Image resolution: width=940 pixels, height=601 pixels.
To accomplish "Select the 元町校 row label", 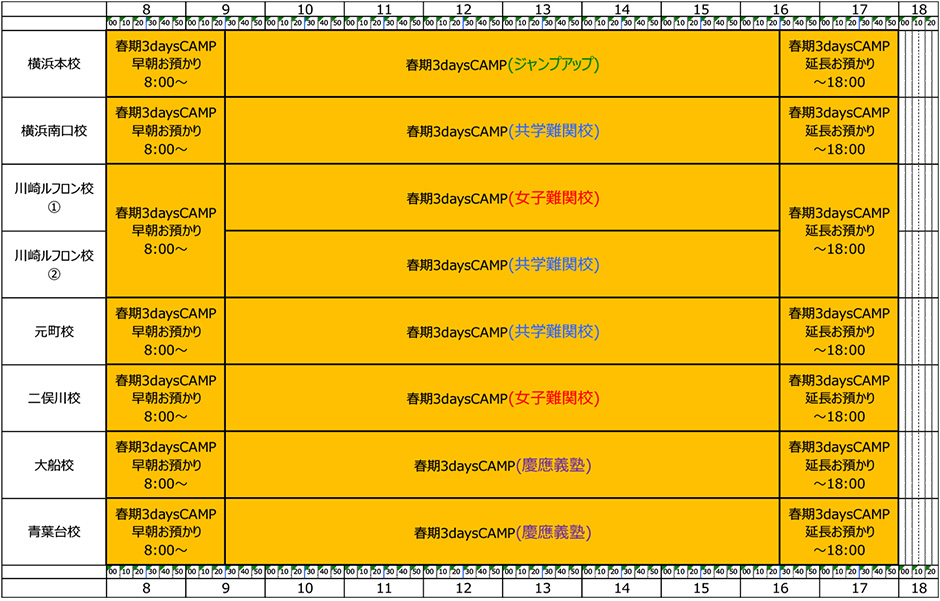I will click(x=53, y=331).
